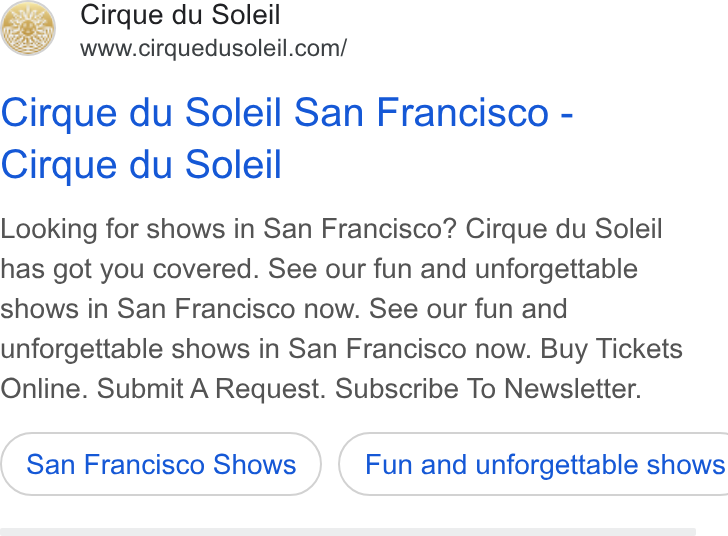Screen dimensions: 728x536
Task: Click the www.cirquedusoleil.com/ URL text
Action: pos(213,48)
